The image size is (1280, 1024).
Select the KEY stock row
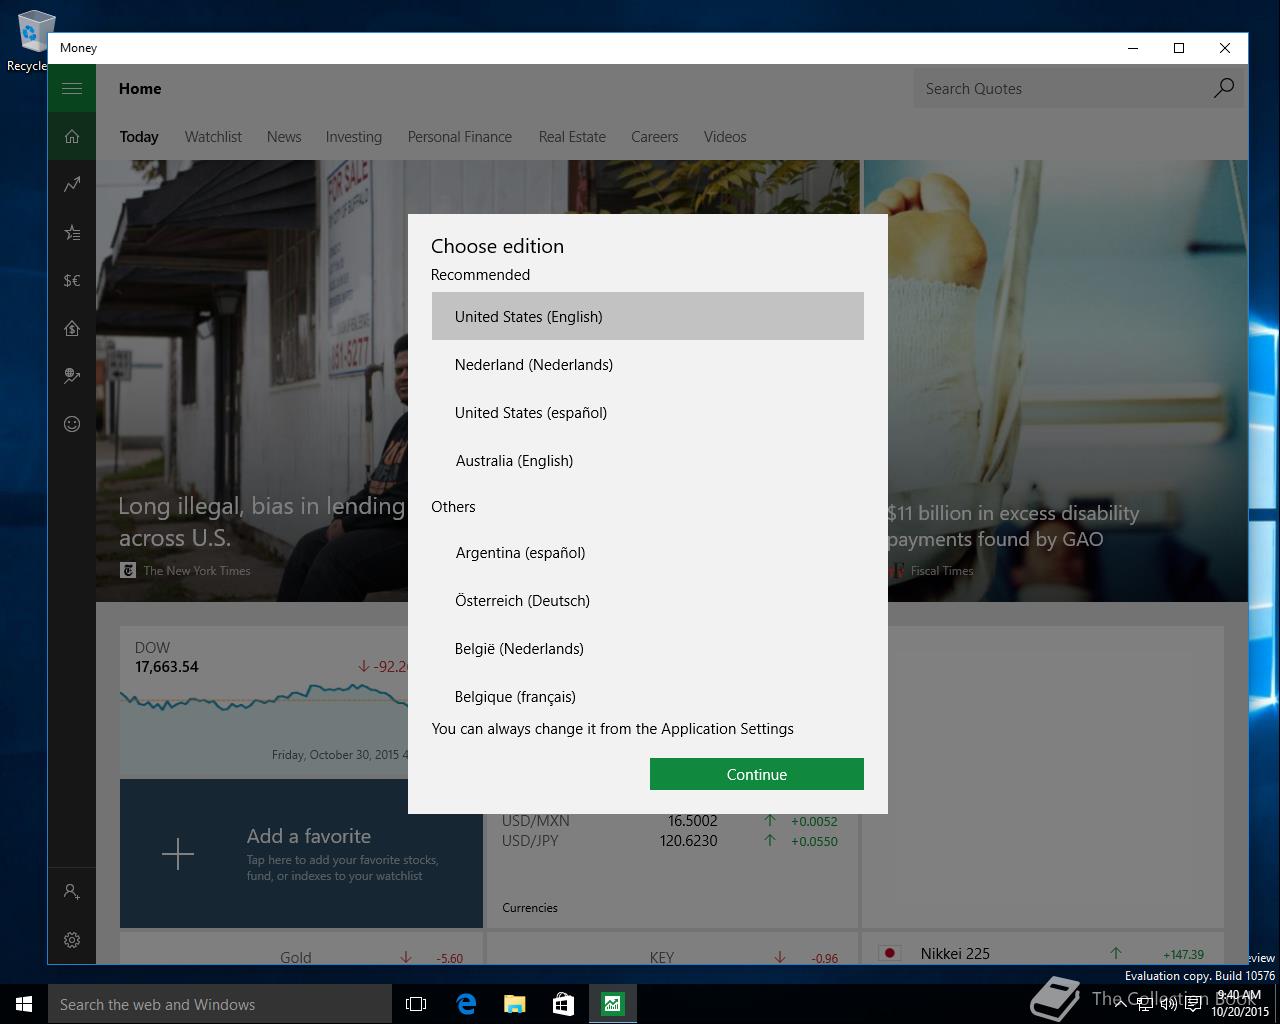click(x=671, y=957)
